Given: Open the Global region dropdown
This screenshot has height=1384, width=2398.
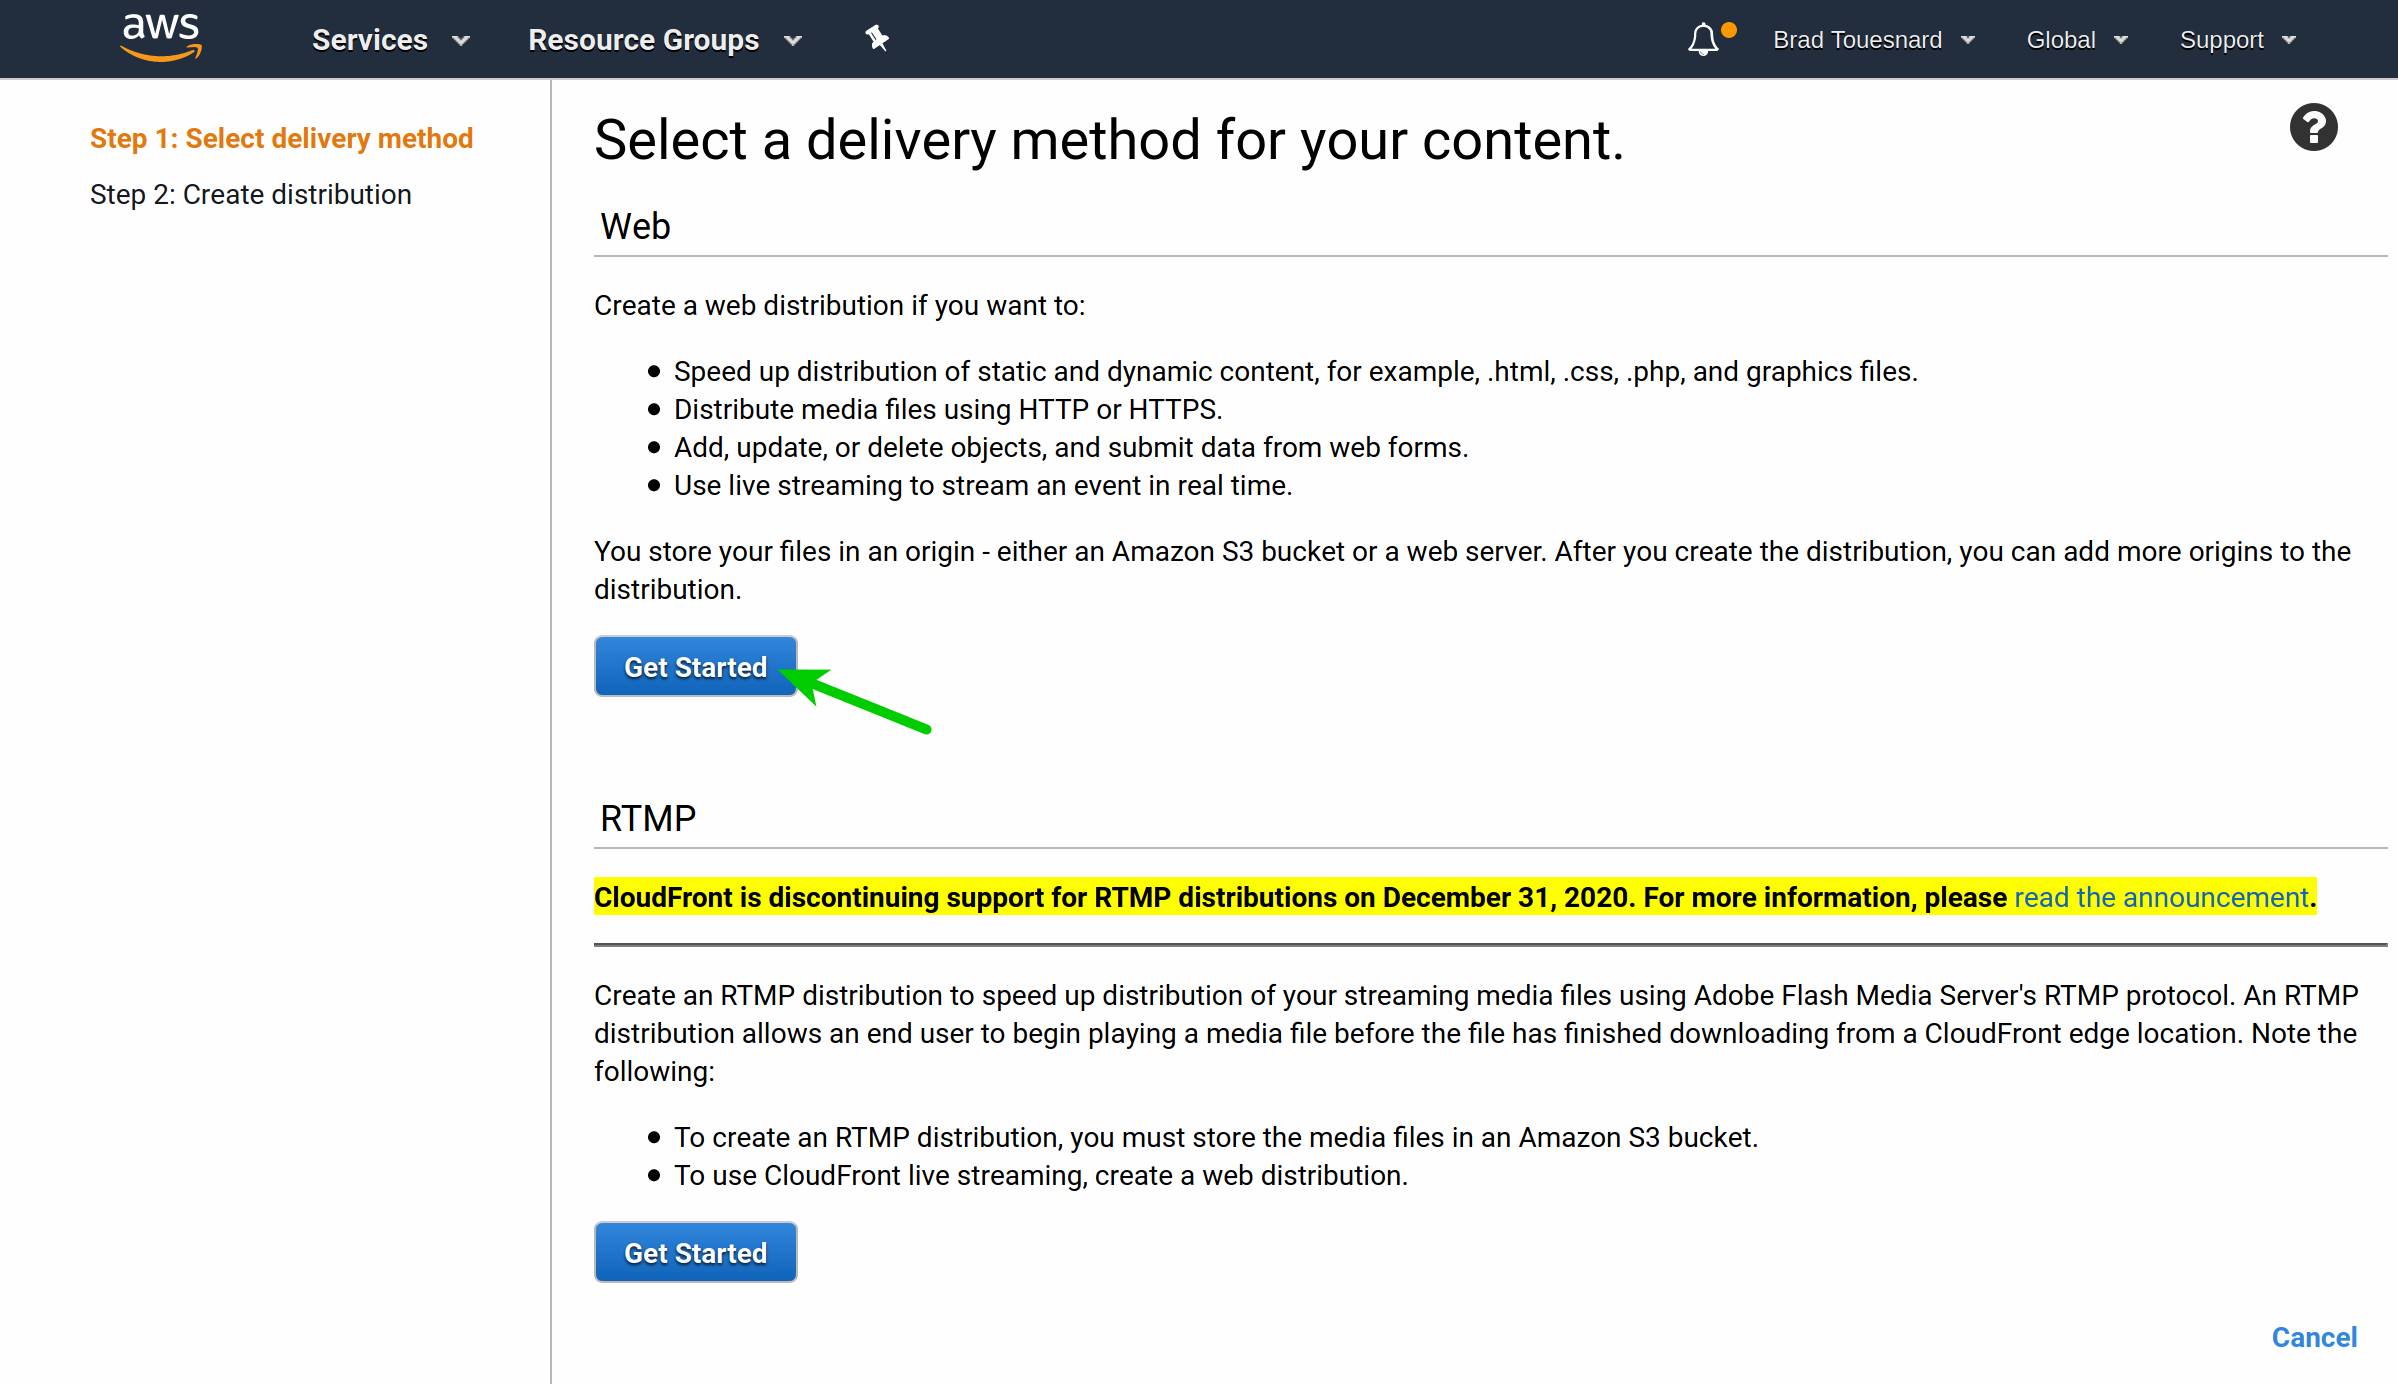Looking at the screenshot, I should click(2077, 40).
